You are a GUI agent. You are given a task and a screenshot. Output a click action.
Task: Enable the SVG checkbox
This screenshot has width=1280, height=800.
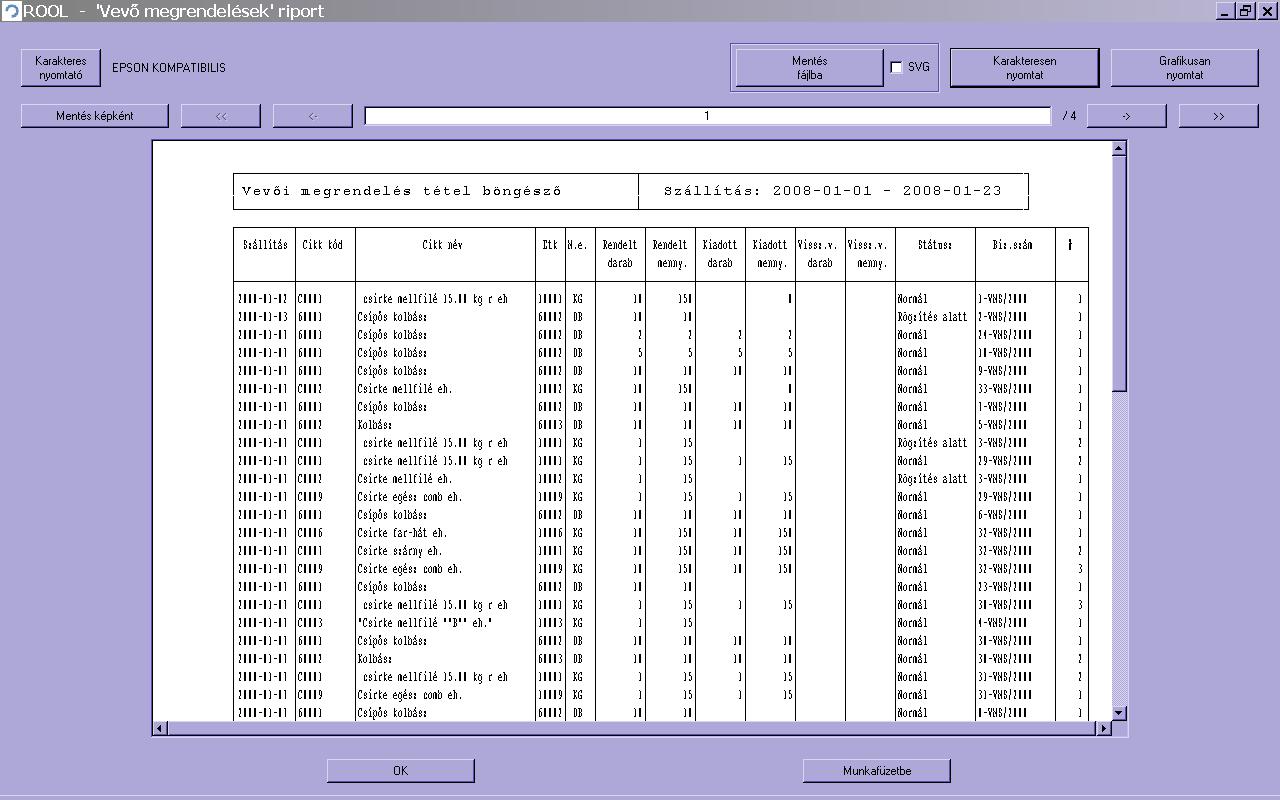tap(896, 68)
